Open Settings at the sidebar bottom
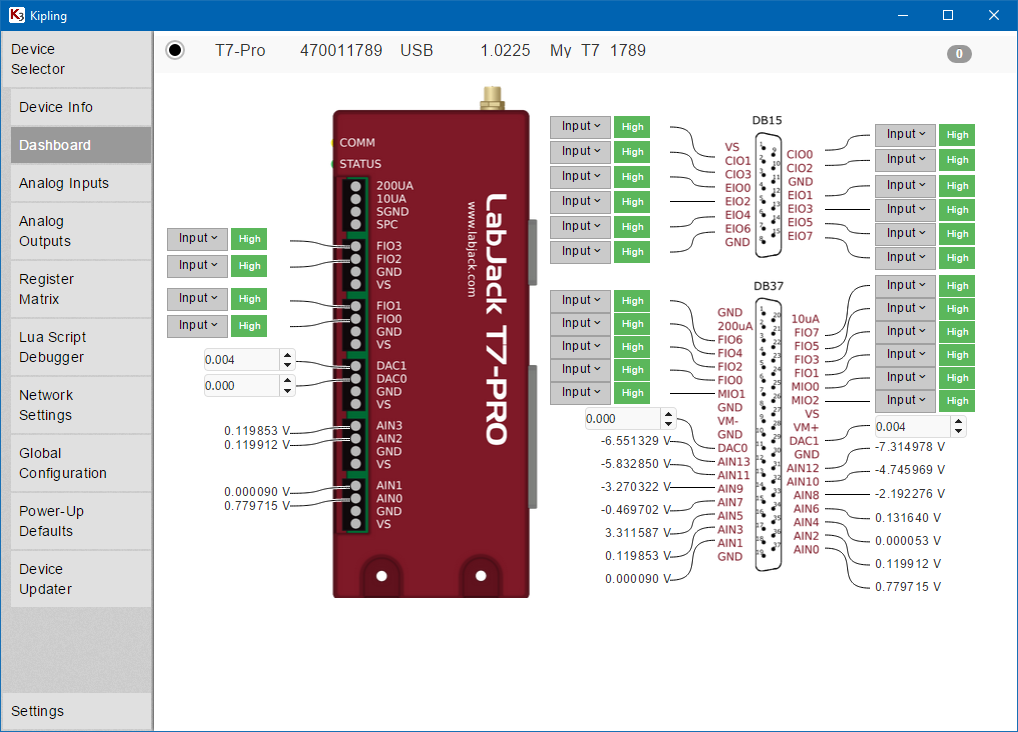Screen dimensions: 1018x732 click(37, 711)
